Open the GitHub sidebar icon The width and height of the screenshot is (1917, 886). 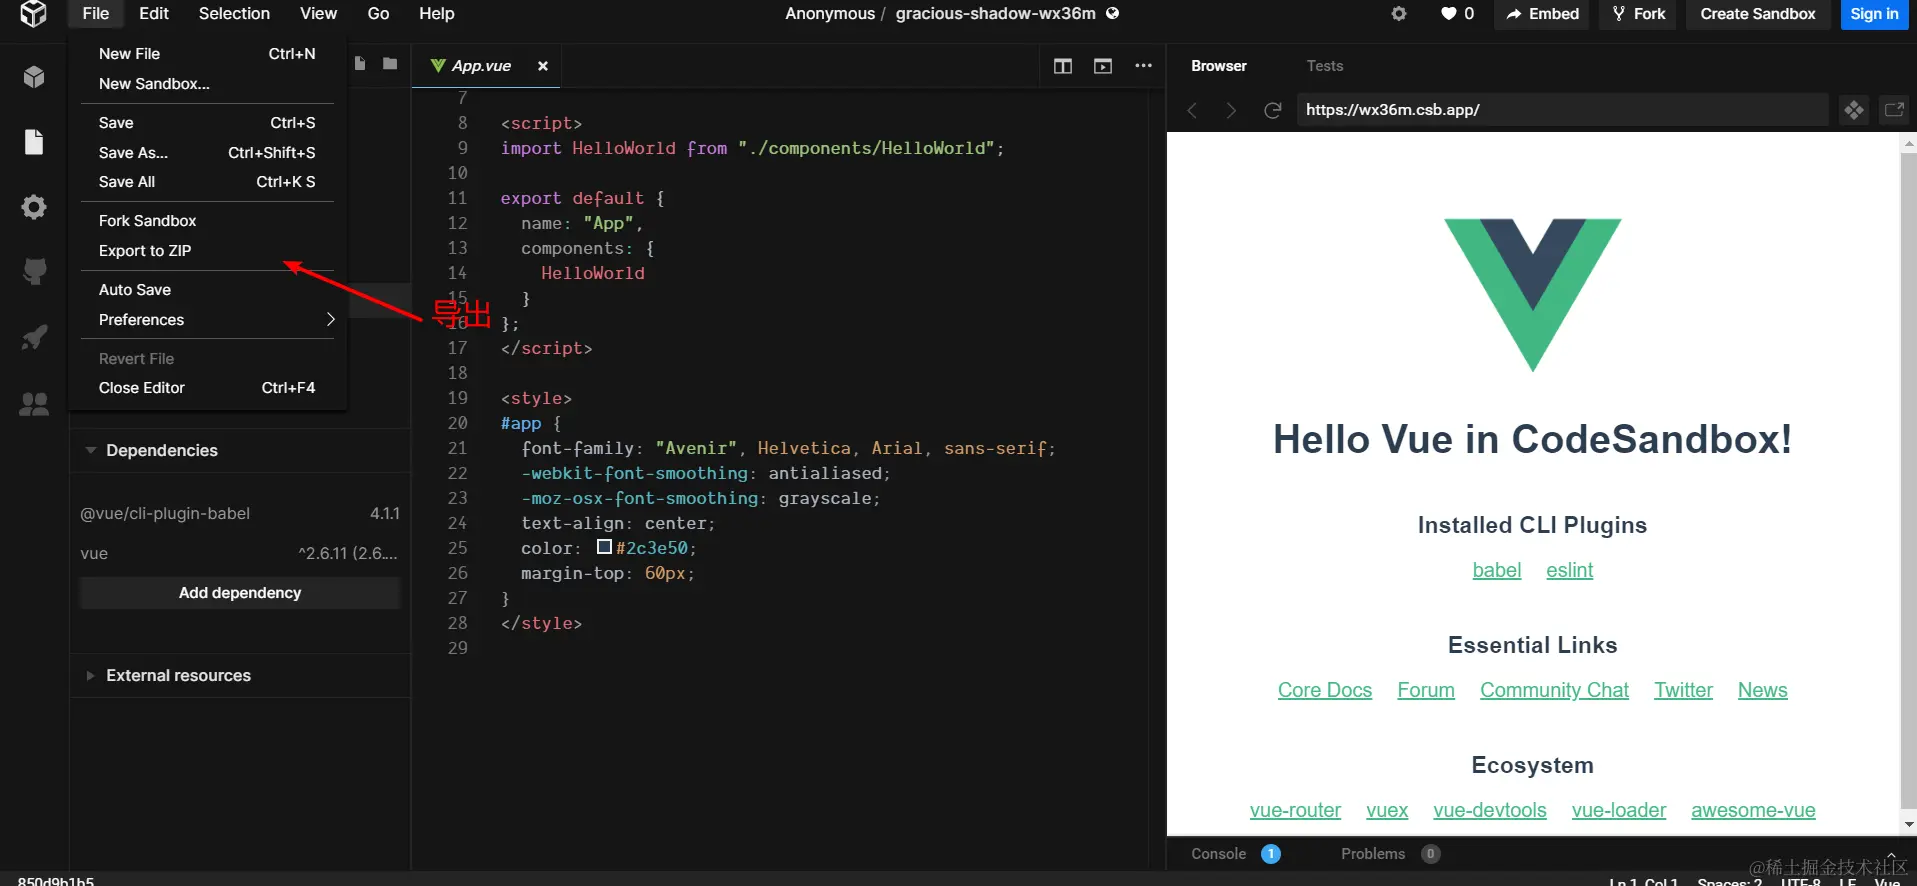tap(34, 271)
